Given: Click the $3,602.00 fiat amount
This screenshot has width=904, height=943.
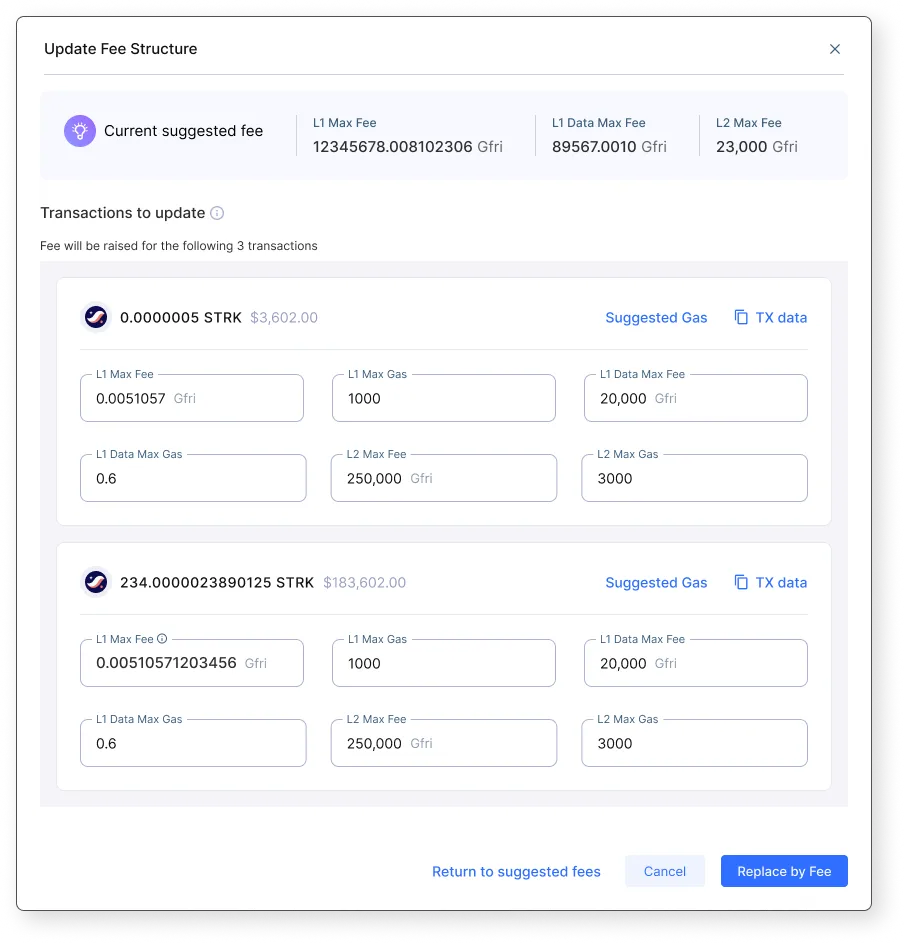Looking at the screenshot, I should pos(284,318).
